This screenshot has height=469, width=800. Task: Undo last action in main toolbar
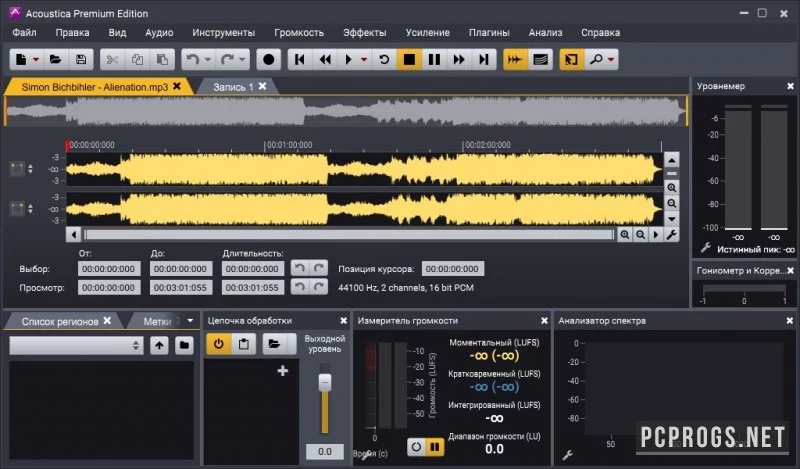[x=192, y=59]
